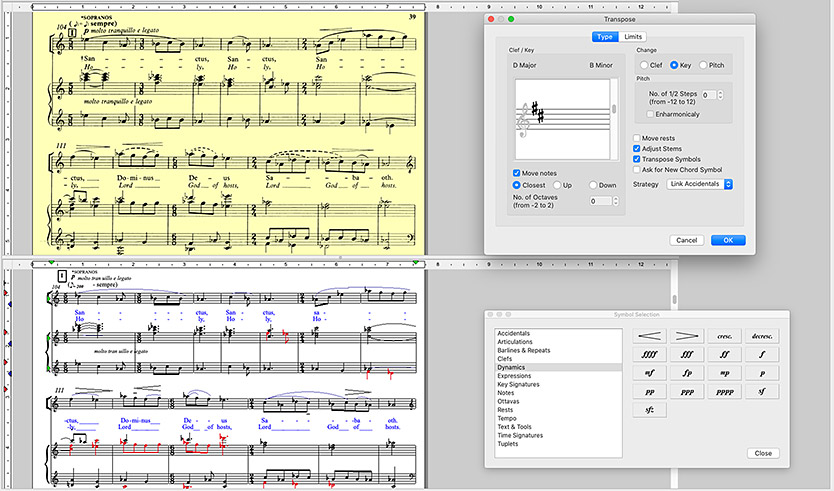Open the Tuplets symbol category
Image resolution: width=834 pixels, height=491 pixels.
tap(558, 444)
